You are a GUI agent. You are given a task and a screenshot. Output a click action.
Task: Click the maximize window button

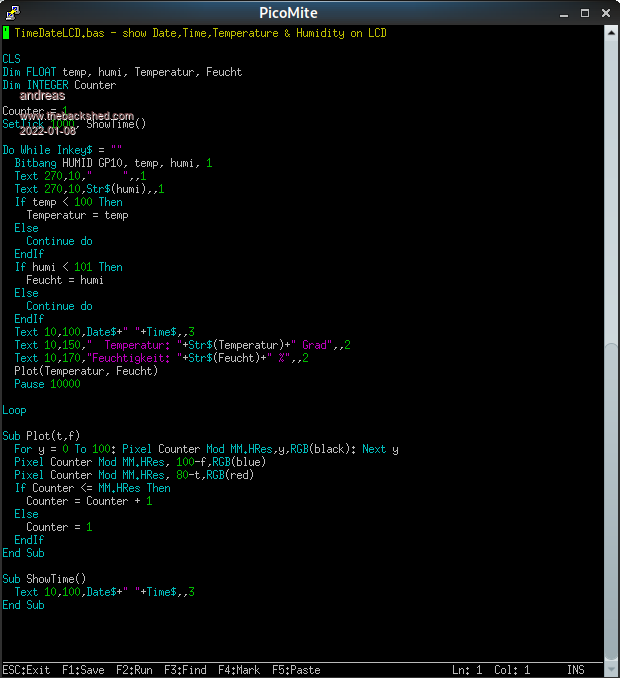[588, 11]
